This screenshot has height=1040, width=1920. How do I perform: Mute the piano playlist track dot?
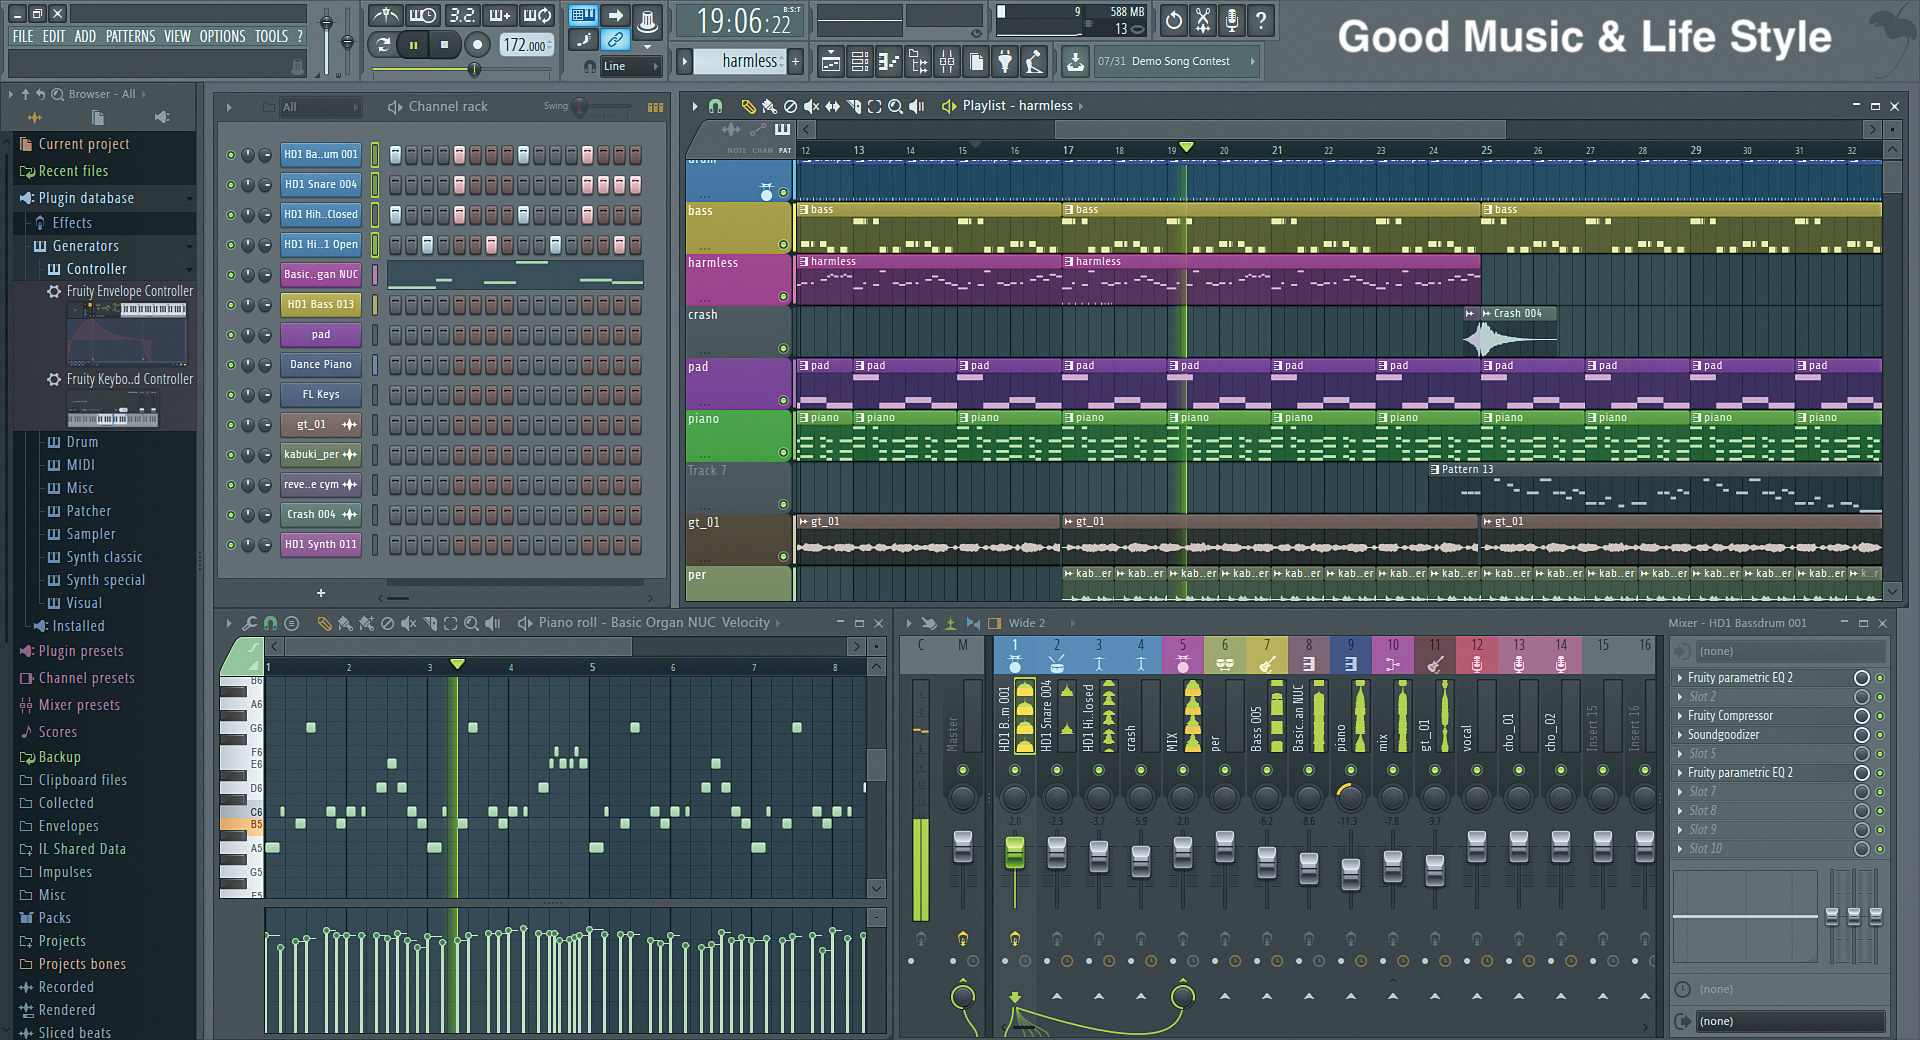[783, 453]
